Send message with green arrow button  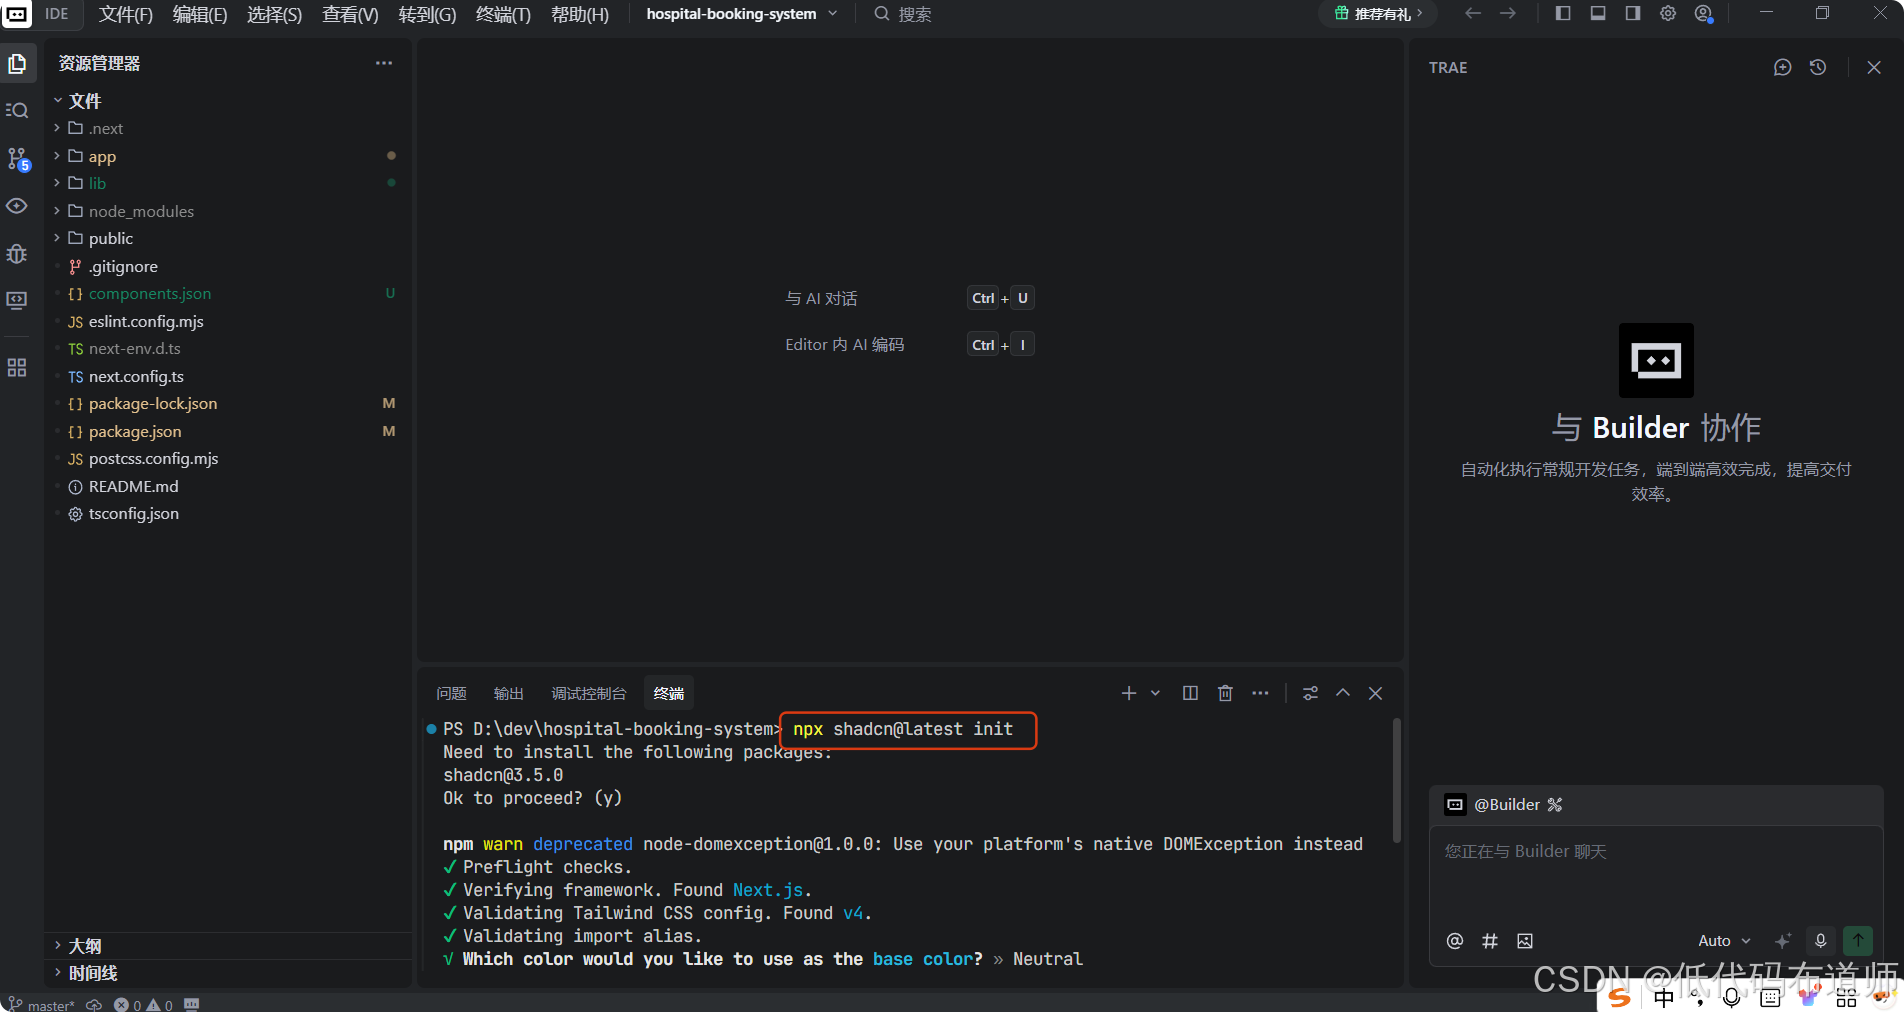point(1858,940)
